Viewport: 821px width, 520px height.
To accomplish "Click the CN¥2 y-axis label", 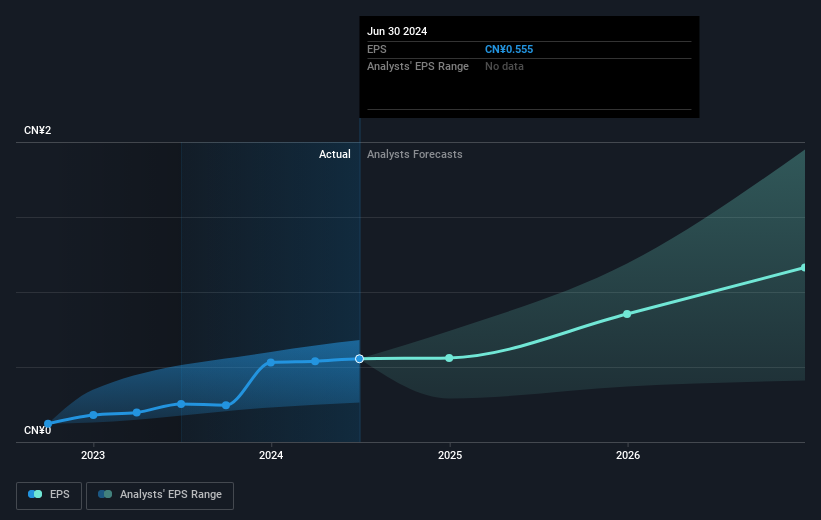I will coord(38,130).
